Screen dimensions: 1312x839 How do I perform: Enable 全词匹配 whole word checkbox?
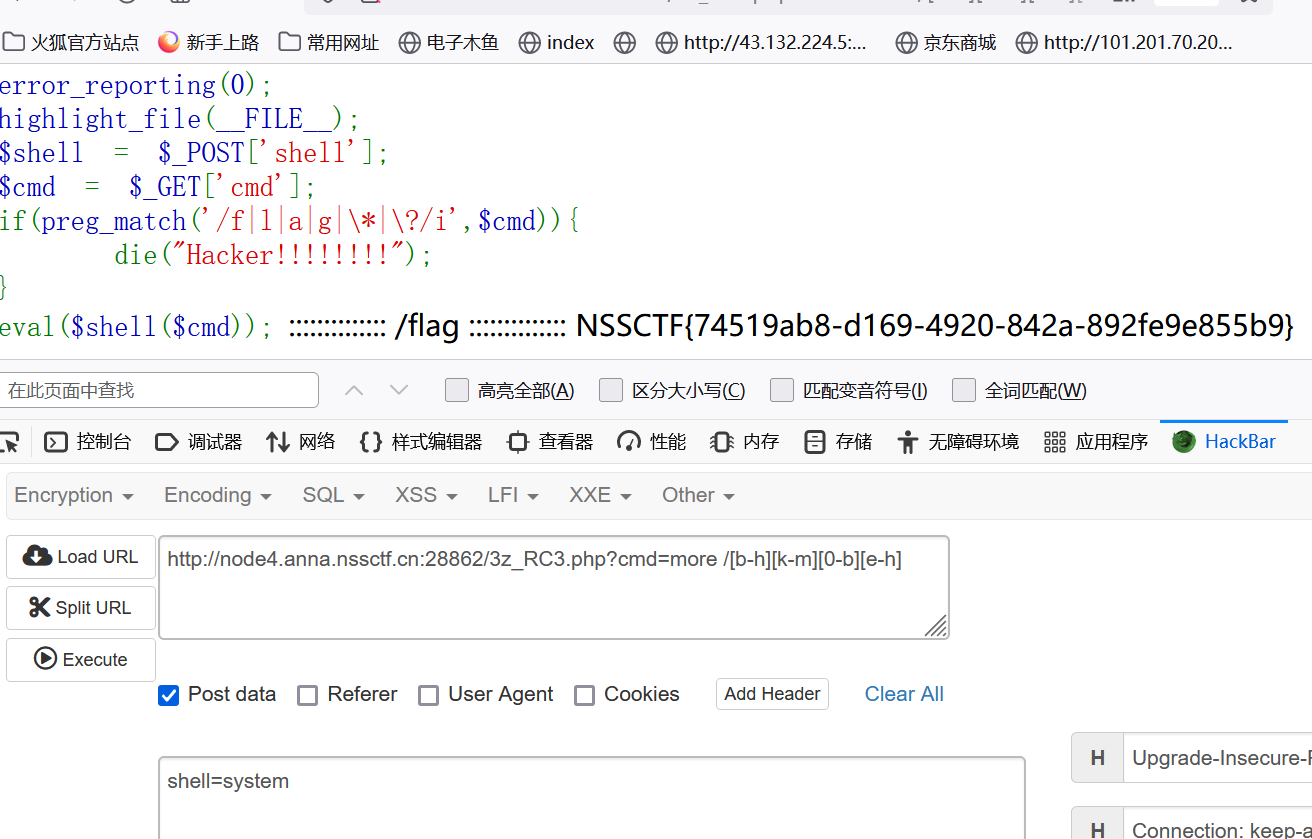coord(964,390)
